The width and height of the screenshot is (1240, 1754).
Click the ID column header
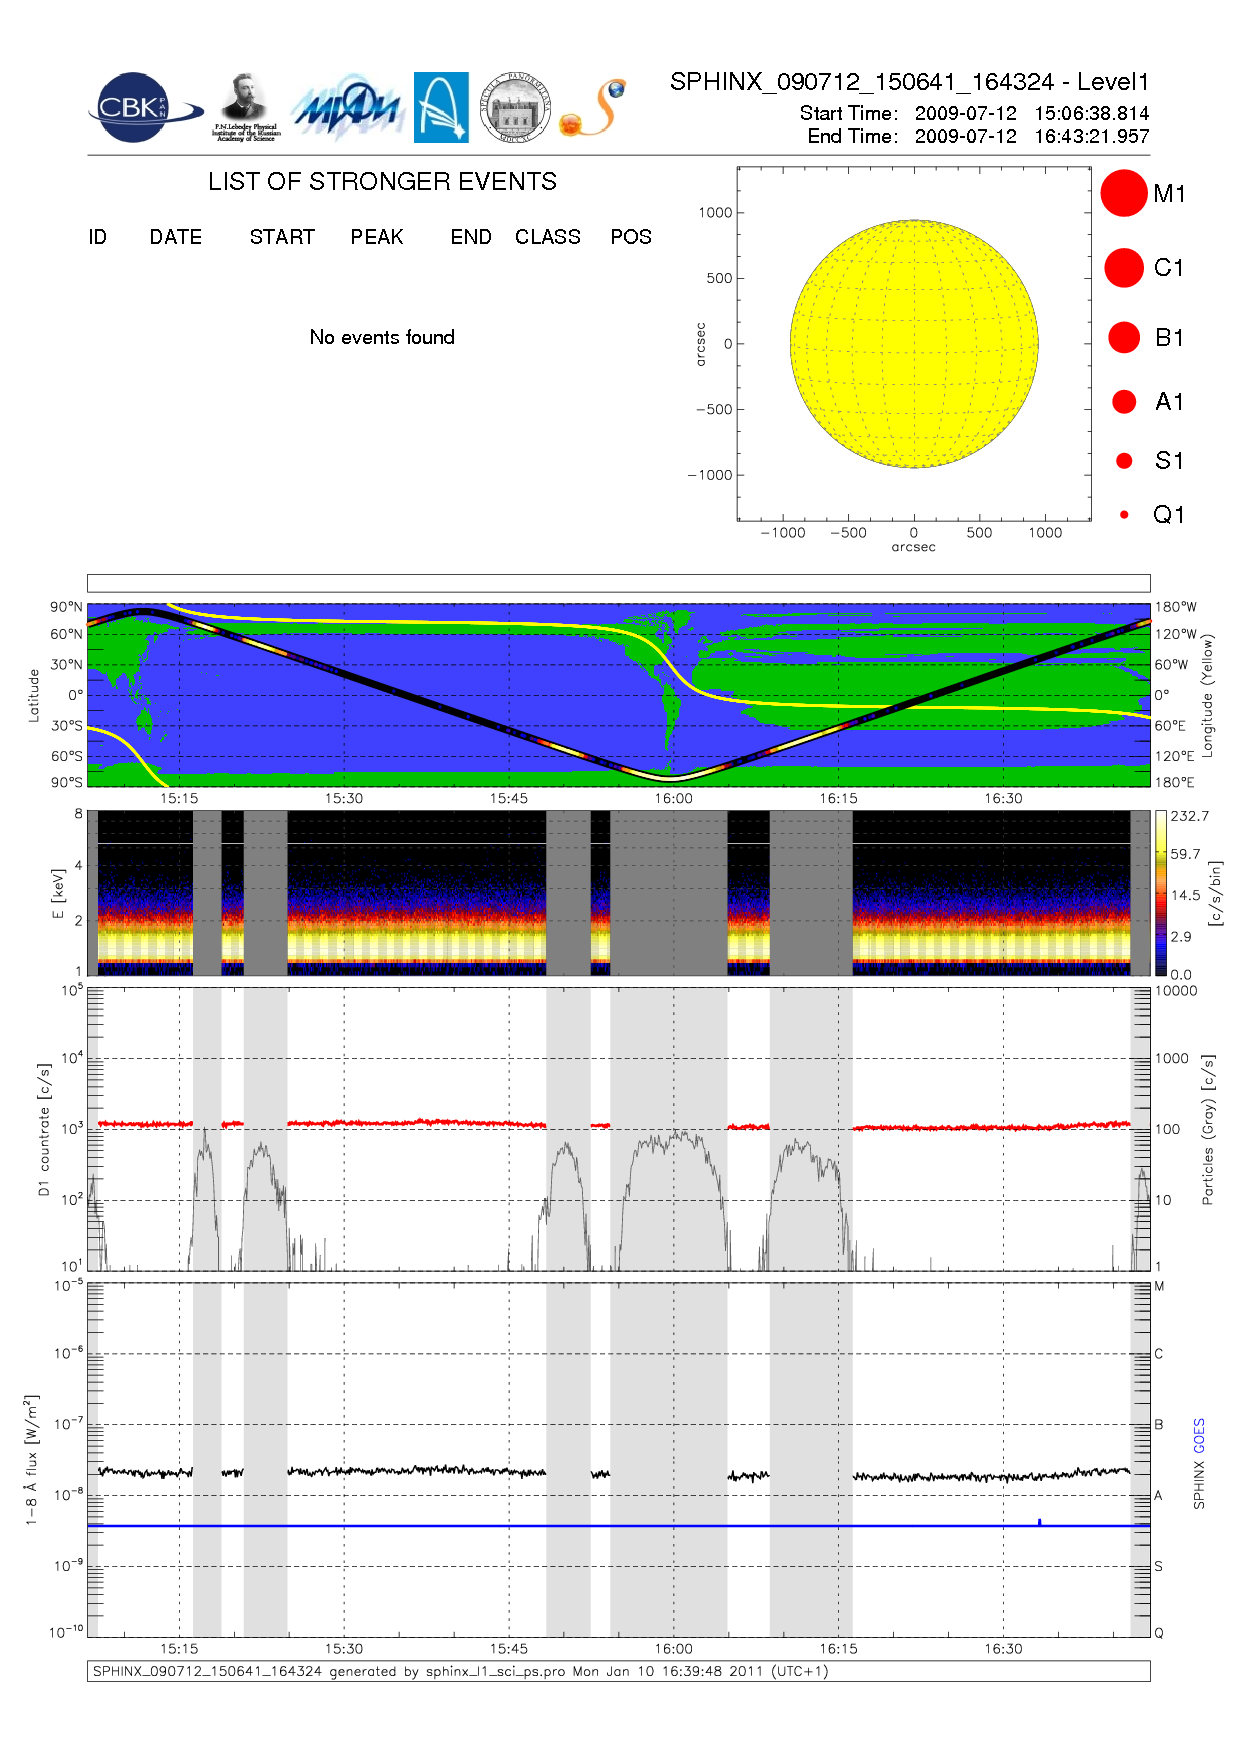[x=98, y=237]
